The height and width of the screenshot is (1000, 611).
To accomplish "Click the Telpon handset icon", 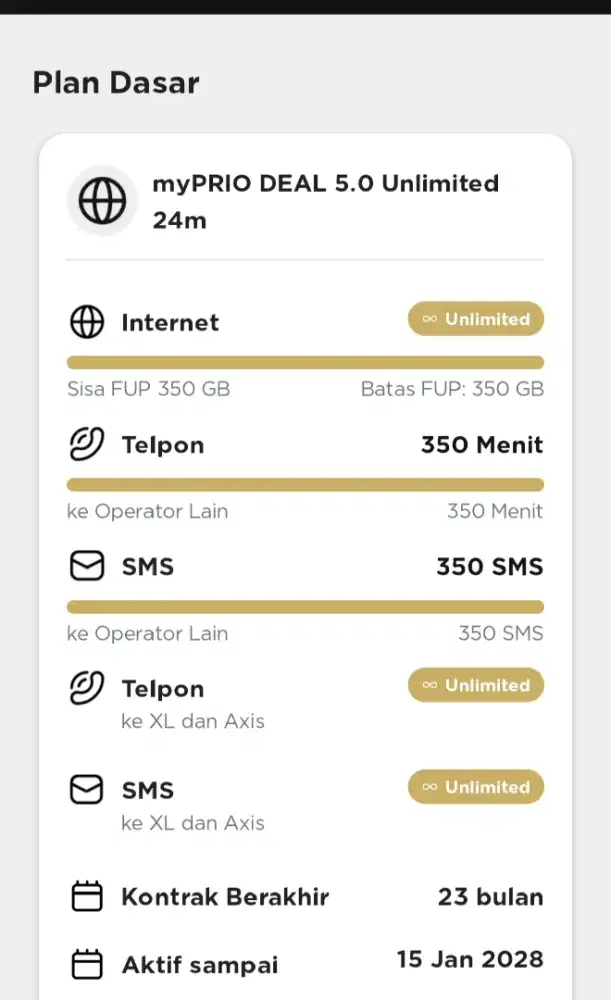I will [x=89, y=443].
